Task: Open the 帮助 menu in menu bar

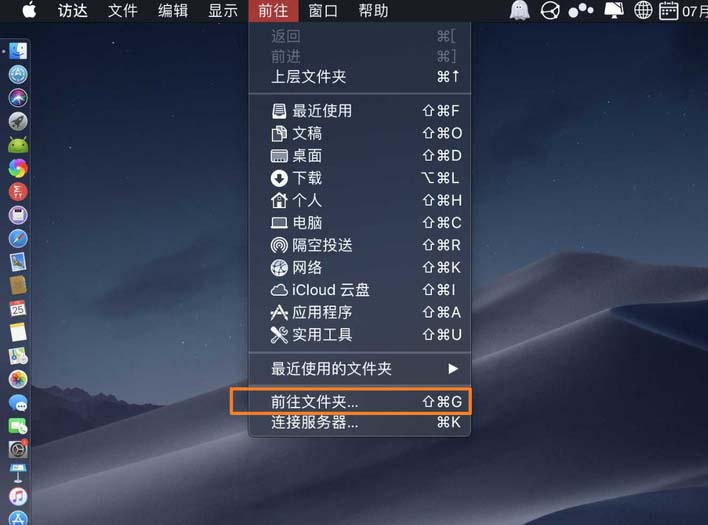Action: pos(373,10)
